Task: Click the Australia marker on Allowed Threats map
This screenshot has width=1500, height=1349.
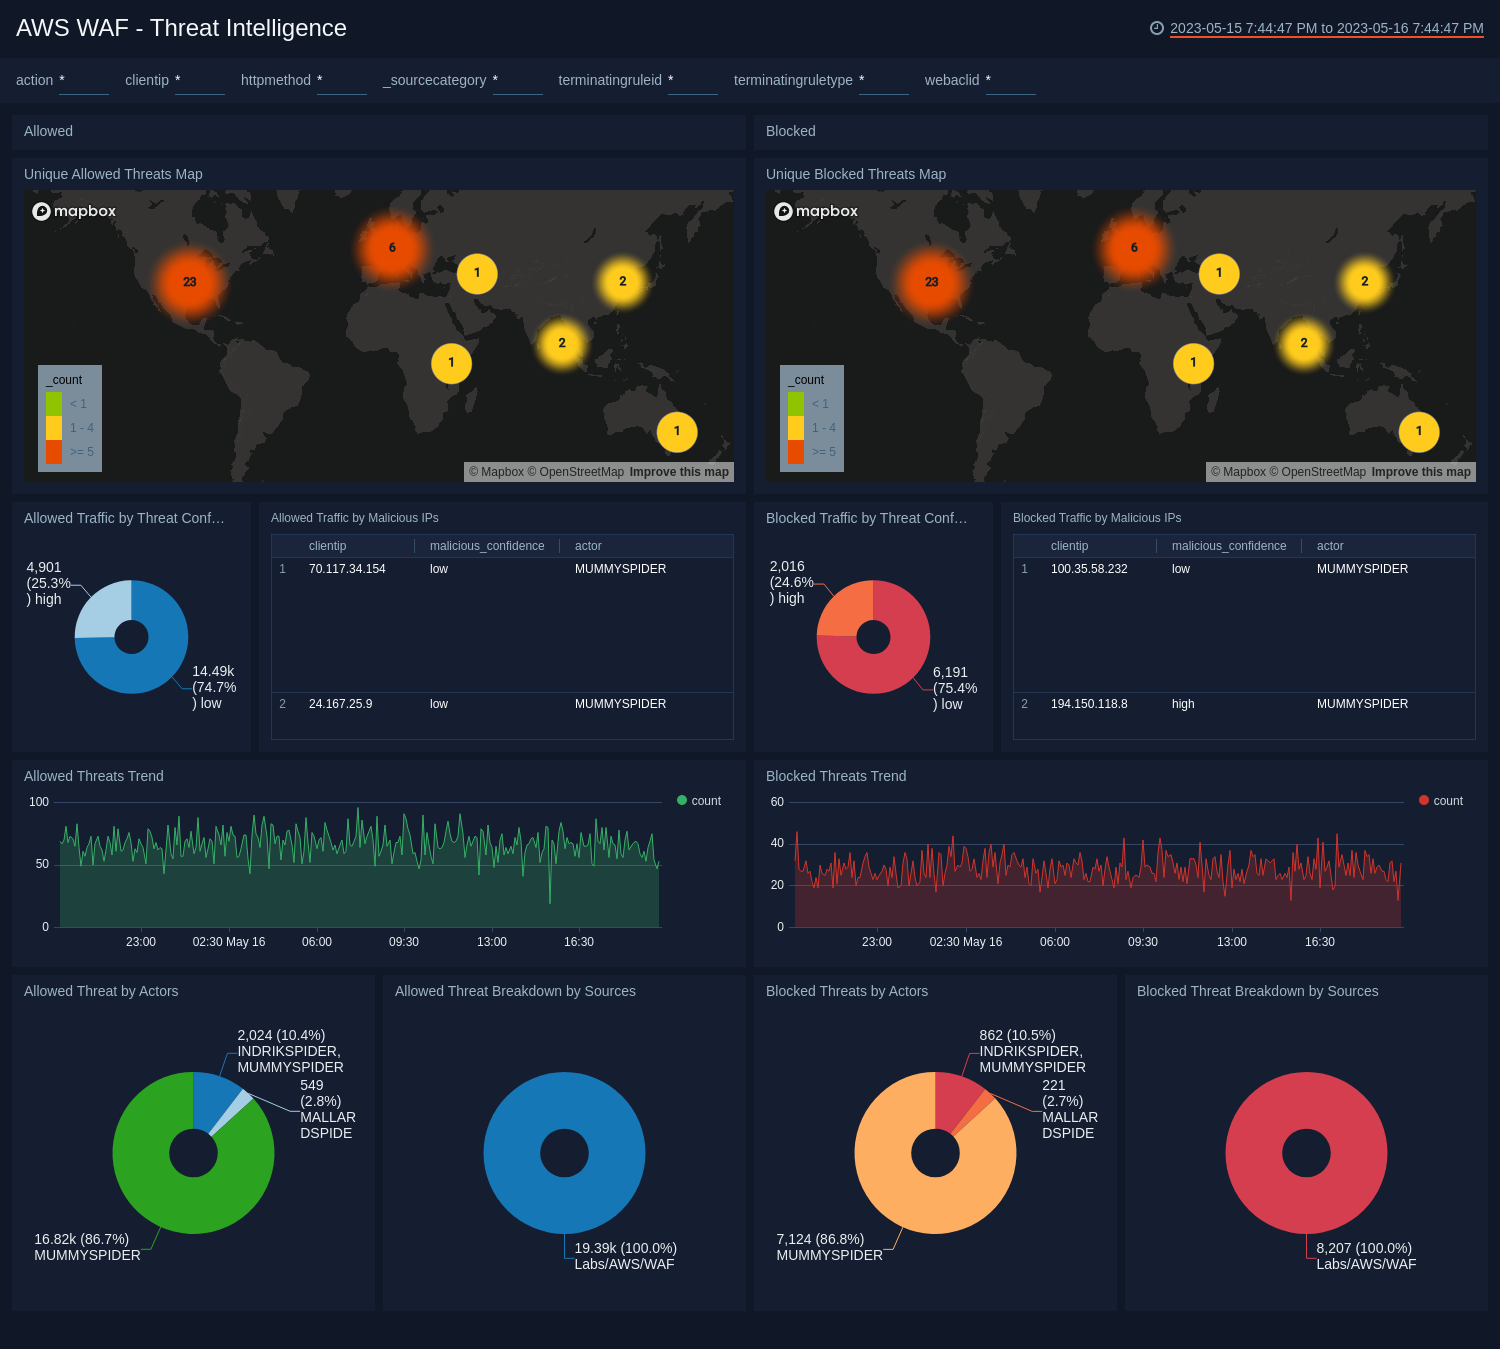Action: [x=677, y=431]
